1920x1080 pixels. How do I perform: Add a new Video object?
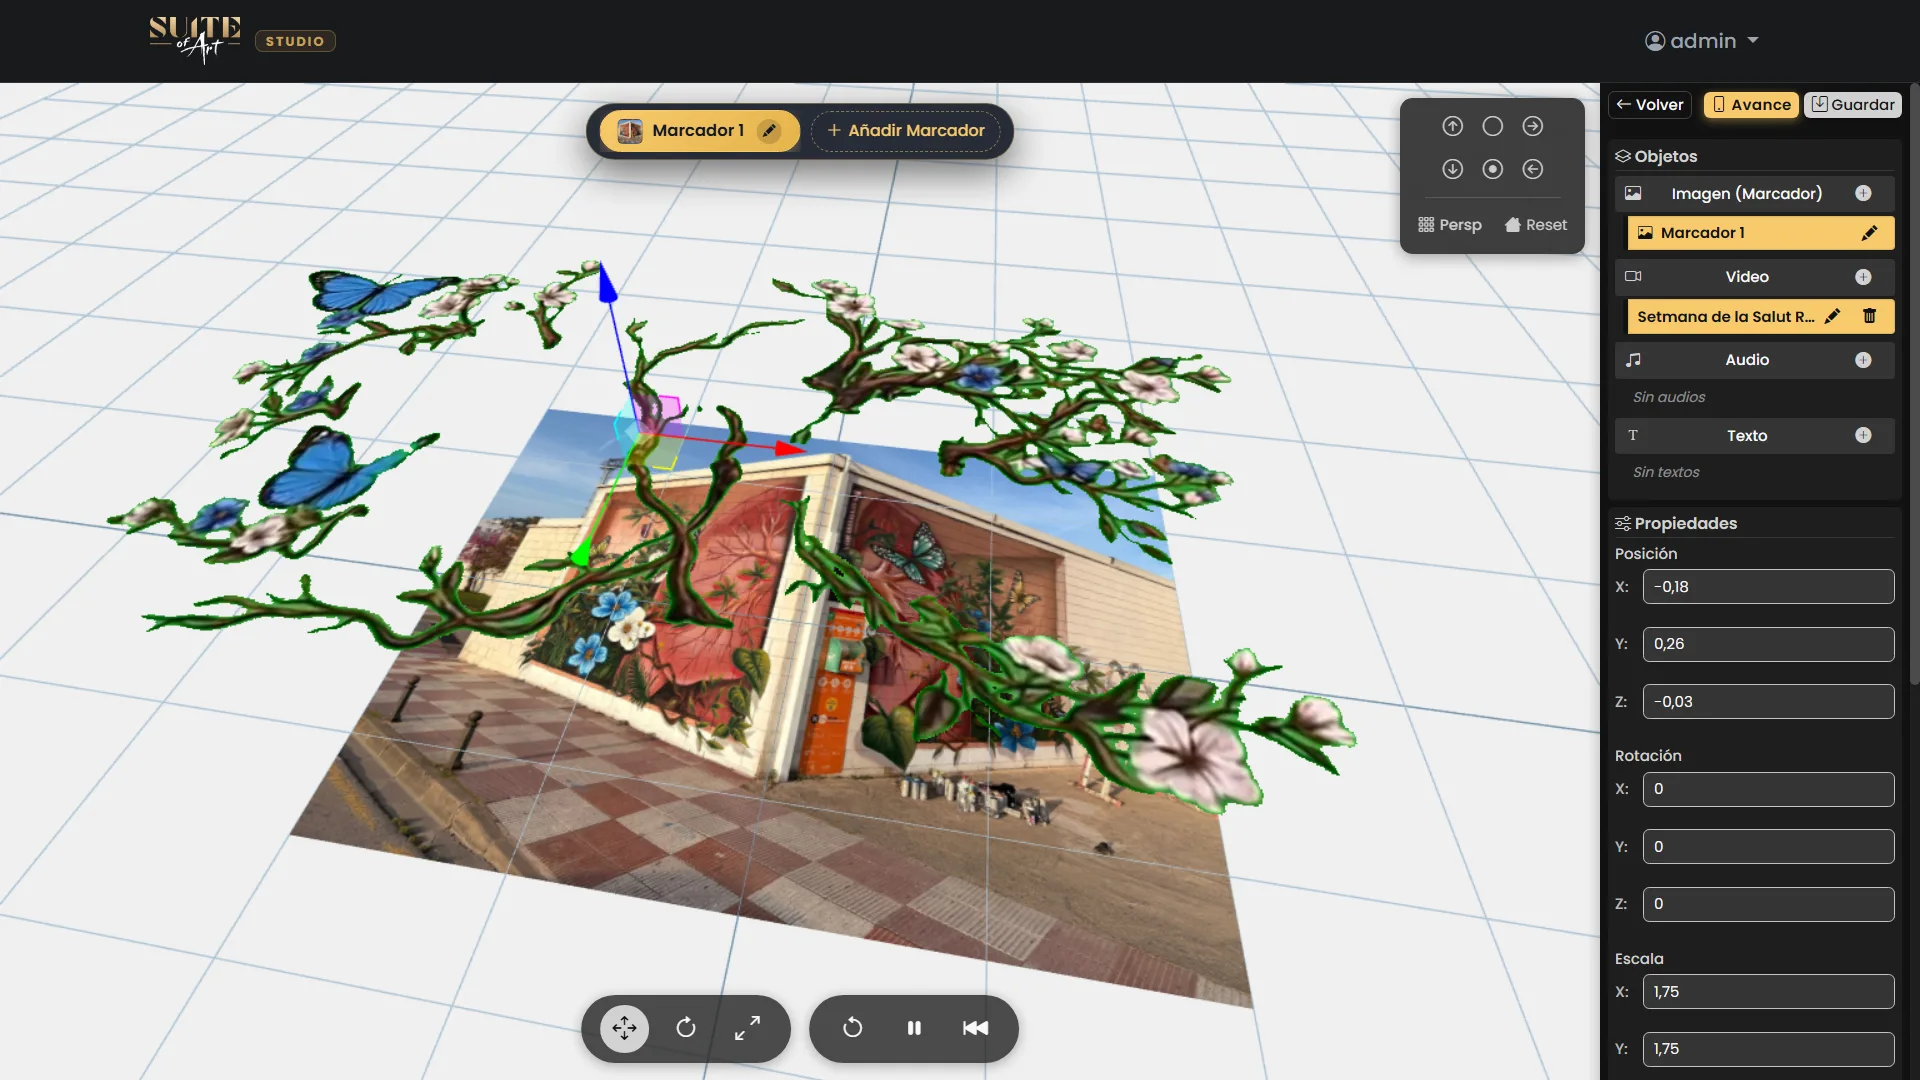coord(1863,277)
